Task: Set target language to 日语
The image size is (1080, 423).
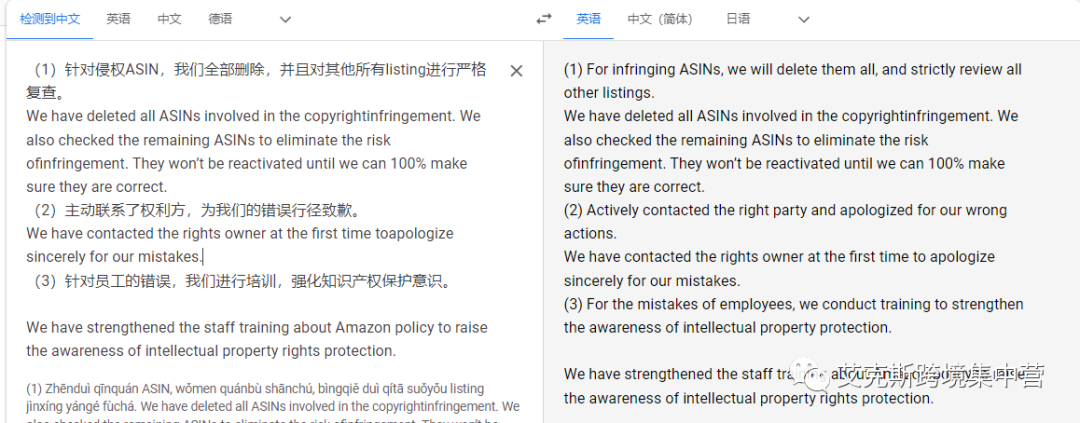Action: 738,19
